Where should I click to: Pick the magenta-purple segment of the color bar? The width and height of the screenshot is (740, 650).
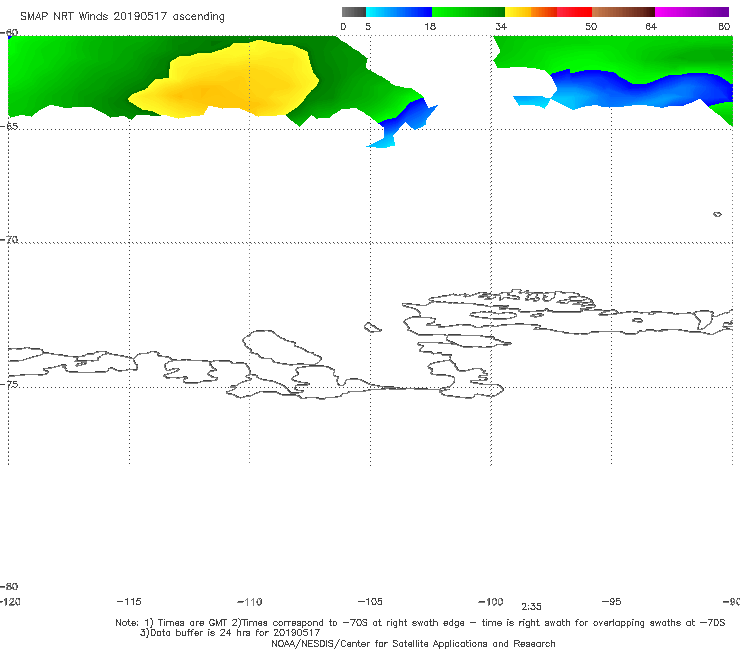point(692,12)
